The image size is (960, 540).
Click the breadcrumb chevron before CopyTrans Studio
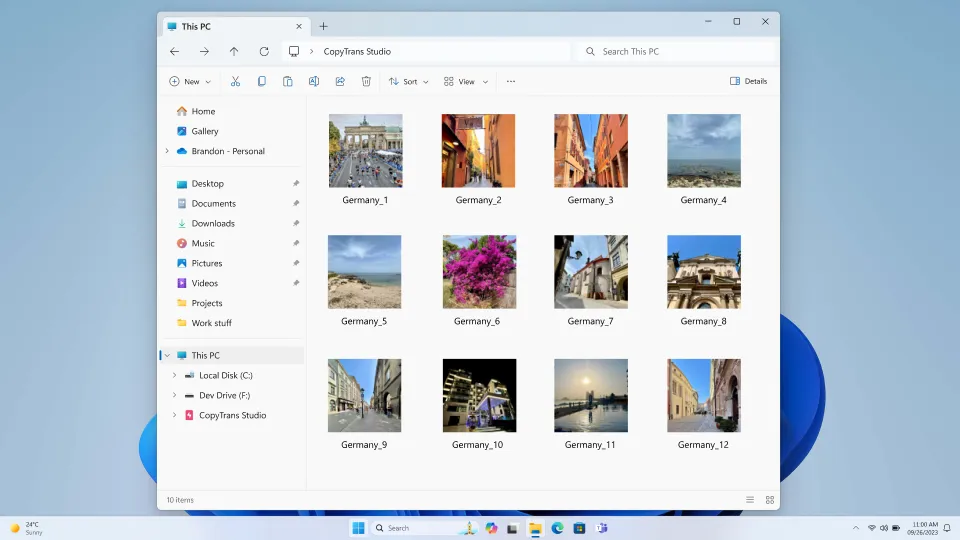[x=311, y=51]
